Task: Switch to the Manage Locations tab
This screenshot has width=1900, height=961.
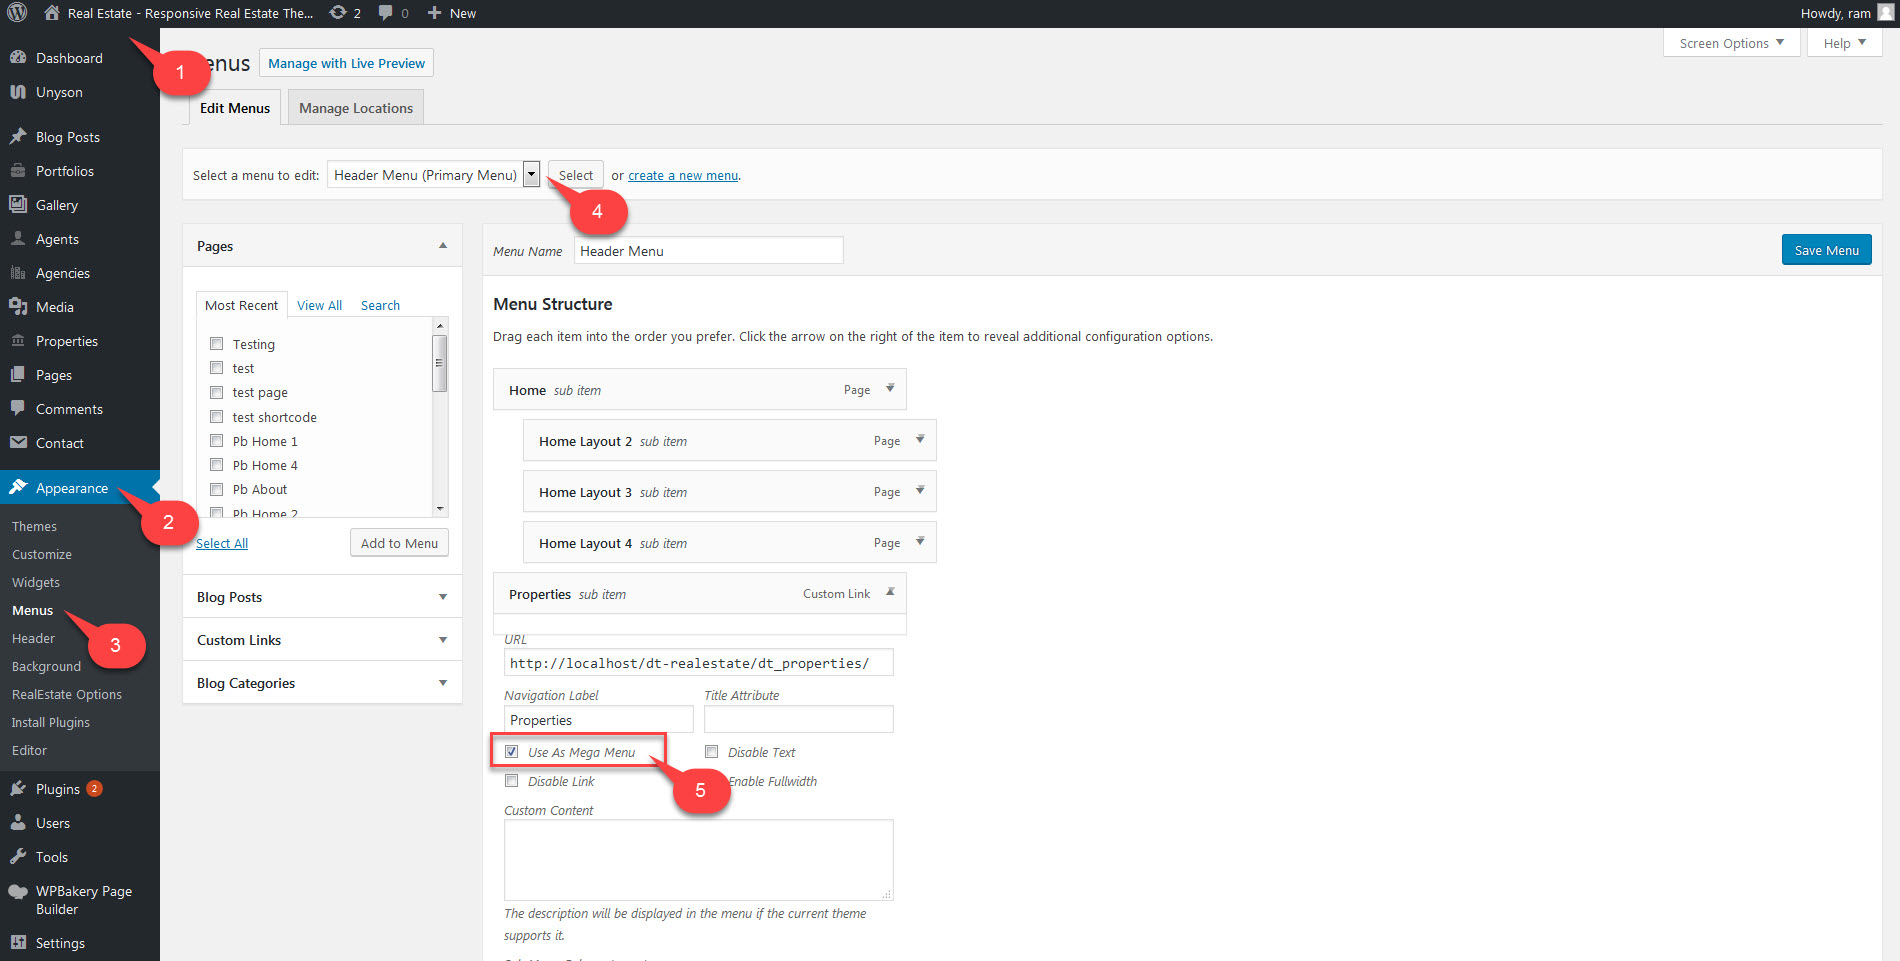Action: tap(355, 108)
